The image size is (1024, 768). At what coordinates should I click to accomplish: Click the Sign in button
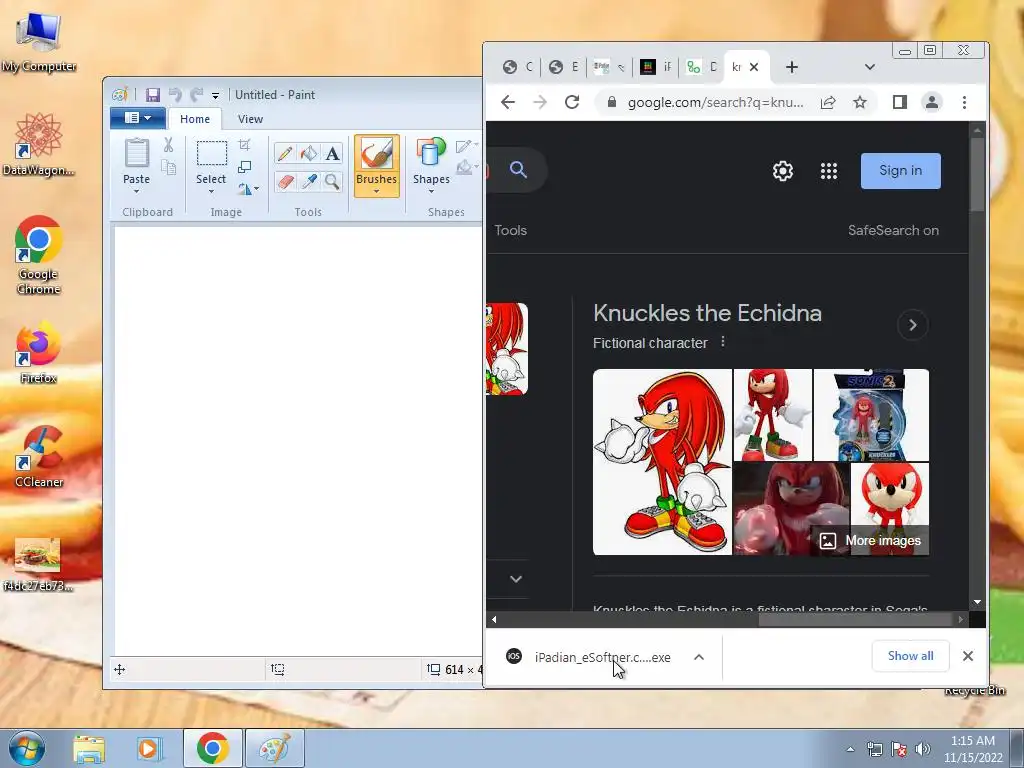point(901,170)
